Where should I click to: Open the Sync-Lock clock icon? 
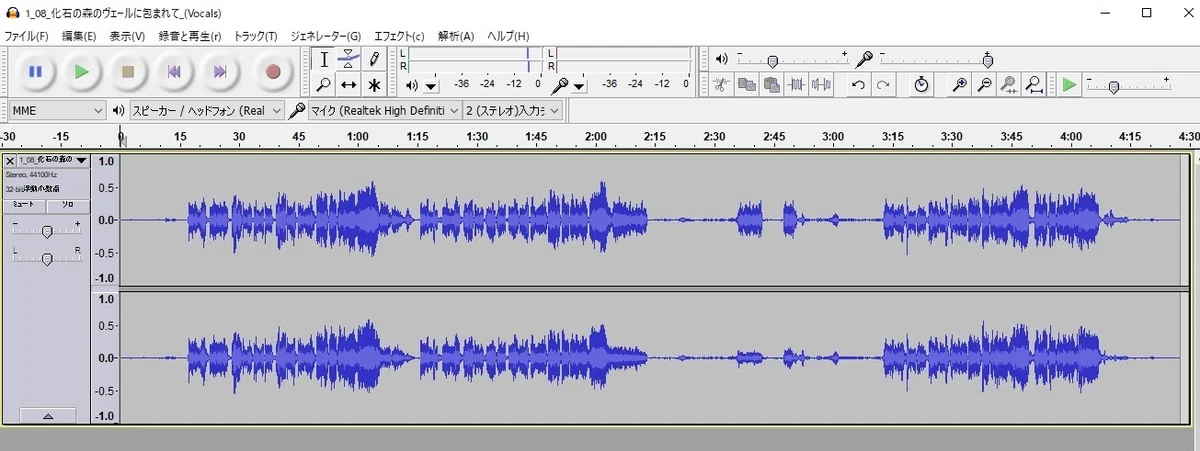point(921,85)
